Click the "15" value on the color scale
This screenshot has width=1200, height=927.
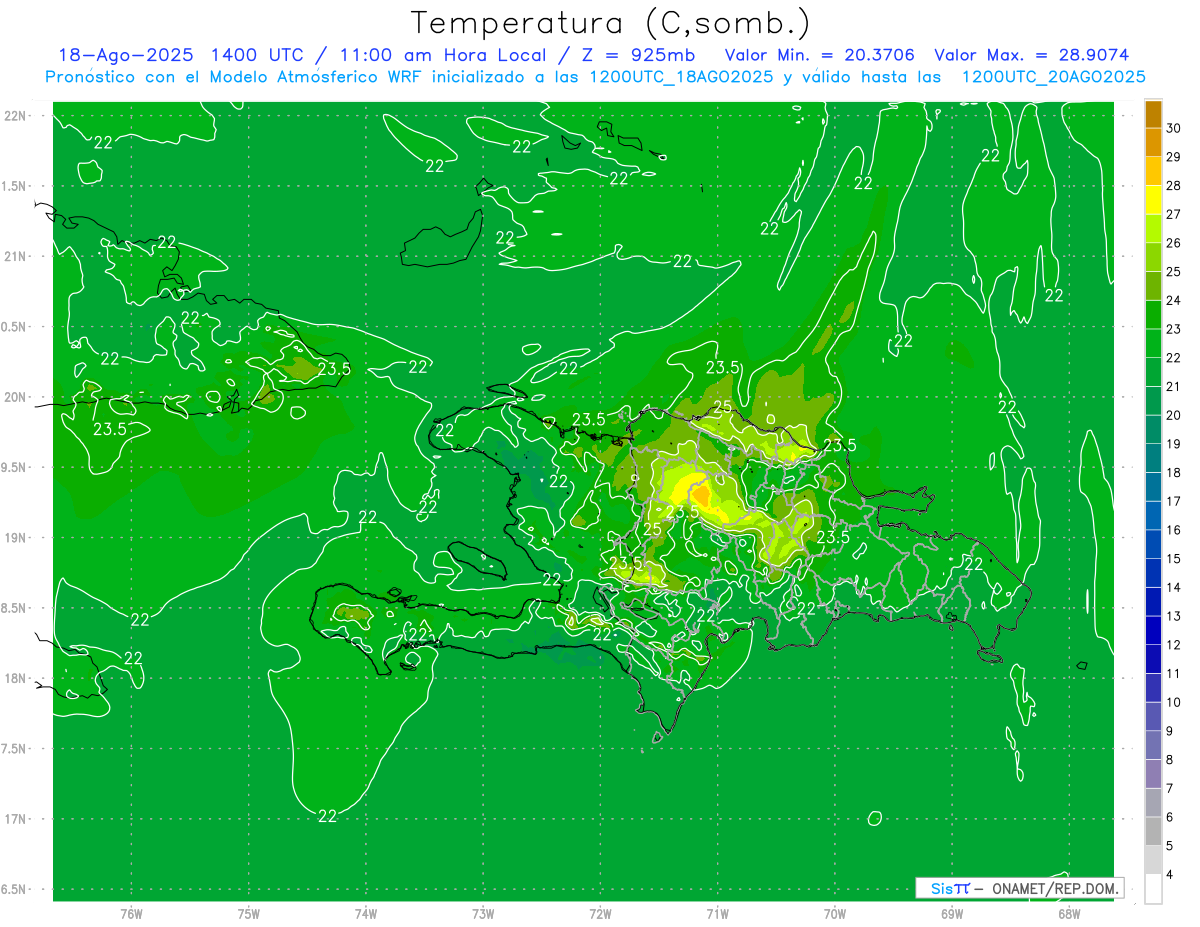pos(1174,558)
